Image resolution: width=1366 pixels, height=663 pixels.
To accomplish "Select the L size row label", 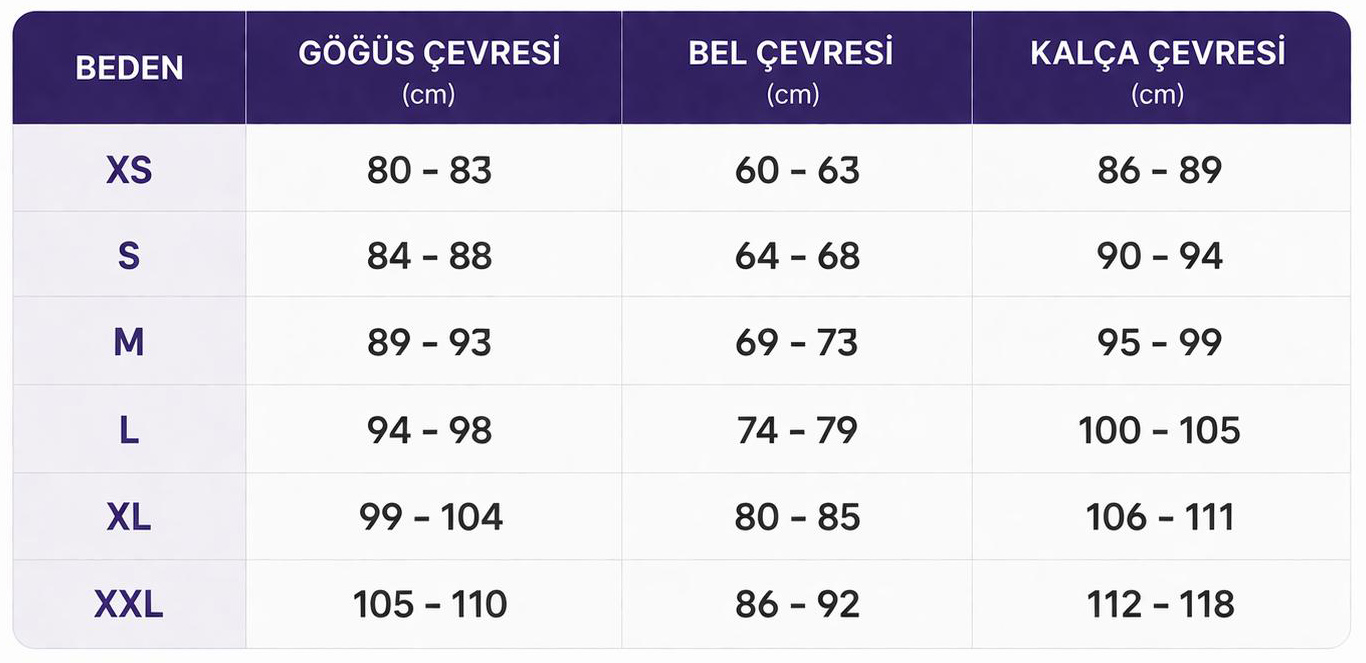I will click(x=129, y=430).
